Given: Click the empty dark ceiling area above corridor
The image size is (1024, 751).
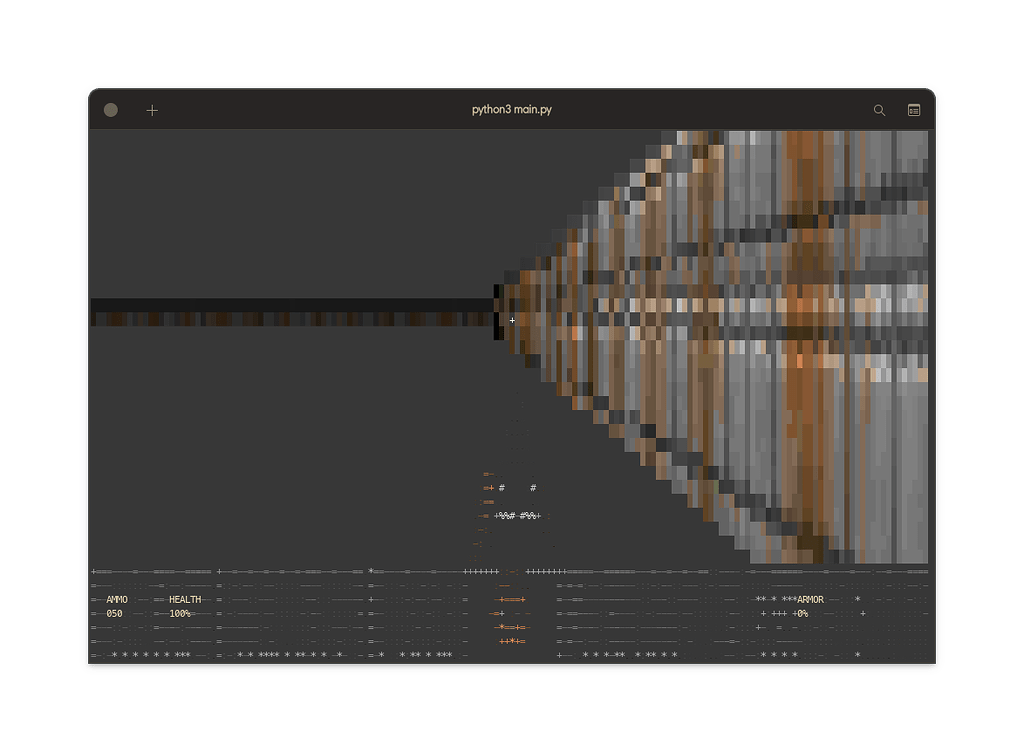Looking at the screenshot, I should [290, 210].
